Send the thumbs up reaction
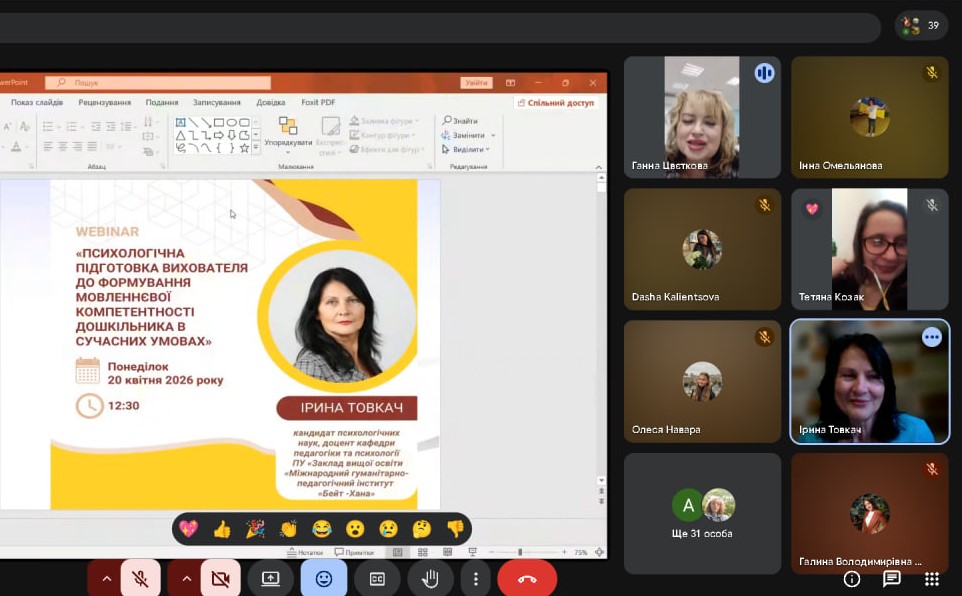 click(x=222, y=529)
